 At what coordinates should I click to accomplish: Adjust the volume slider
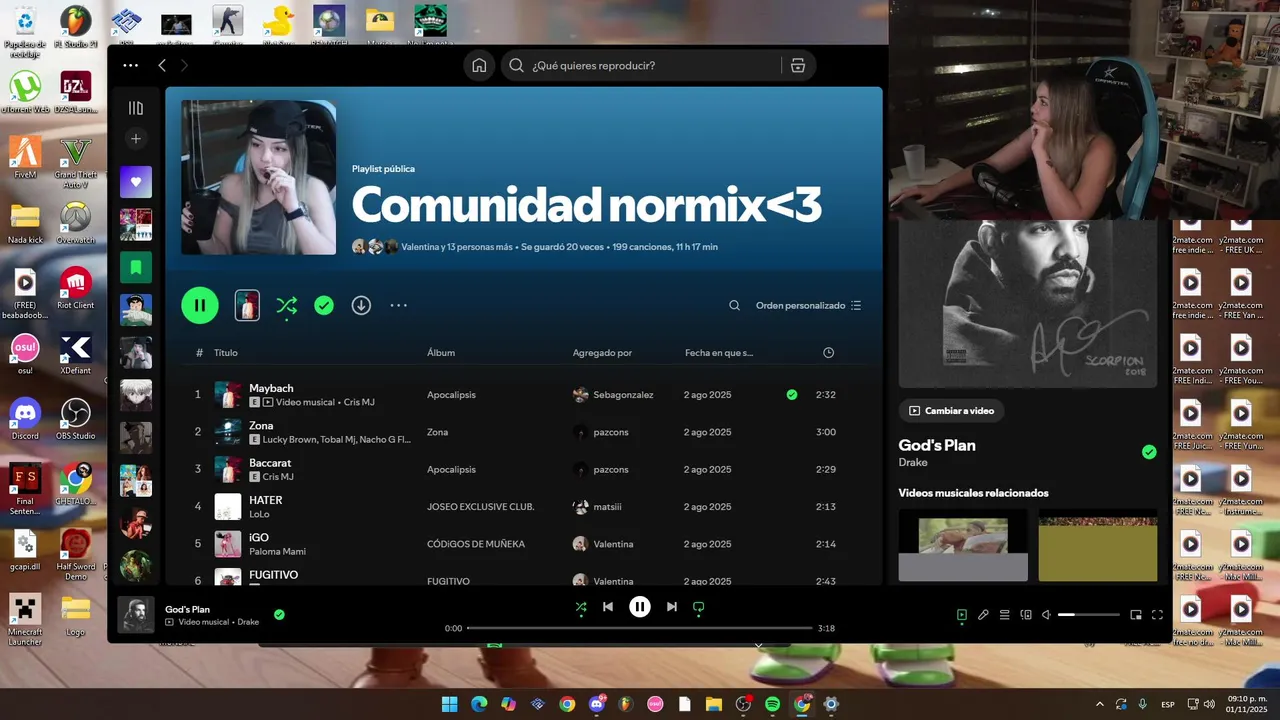[x=1089, y=615]
